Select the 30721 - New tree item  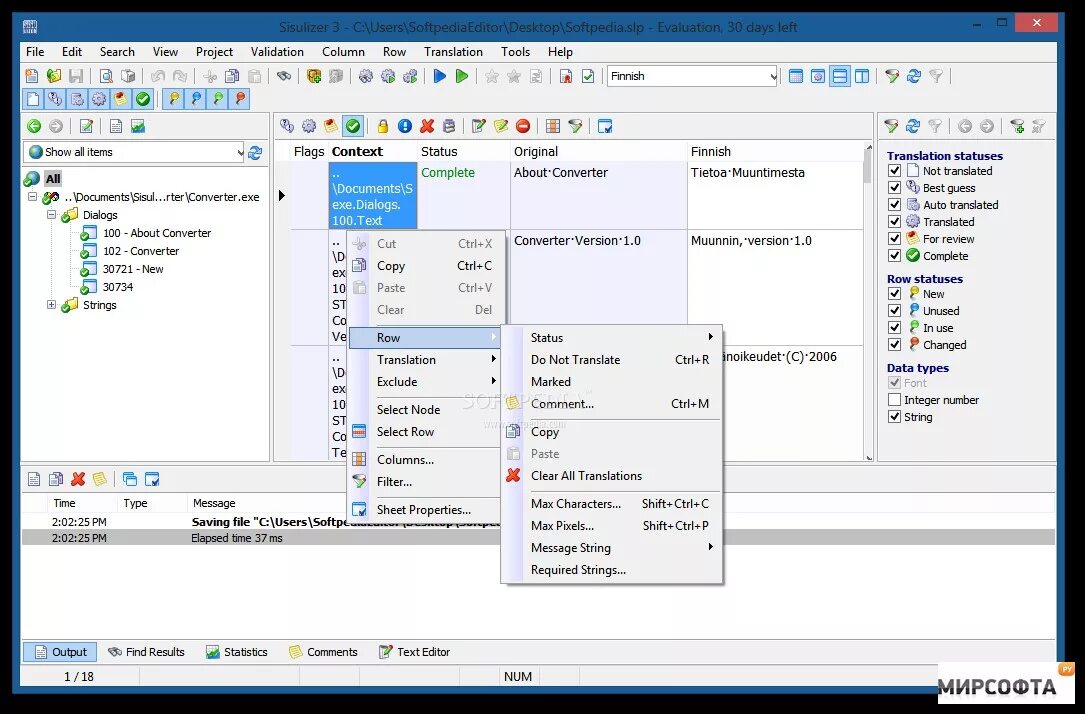tap(133, 269)
